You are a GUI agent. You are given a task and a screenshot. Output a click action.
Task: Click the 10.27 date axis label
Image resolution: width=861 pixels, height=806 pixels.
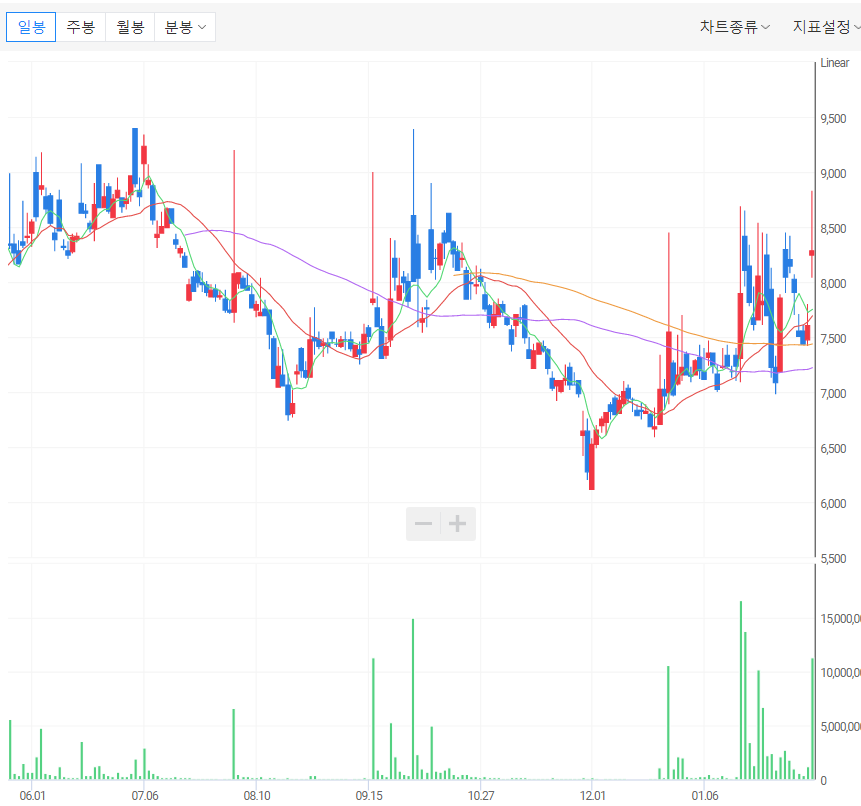click(x=480, y=795)
